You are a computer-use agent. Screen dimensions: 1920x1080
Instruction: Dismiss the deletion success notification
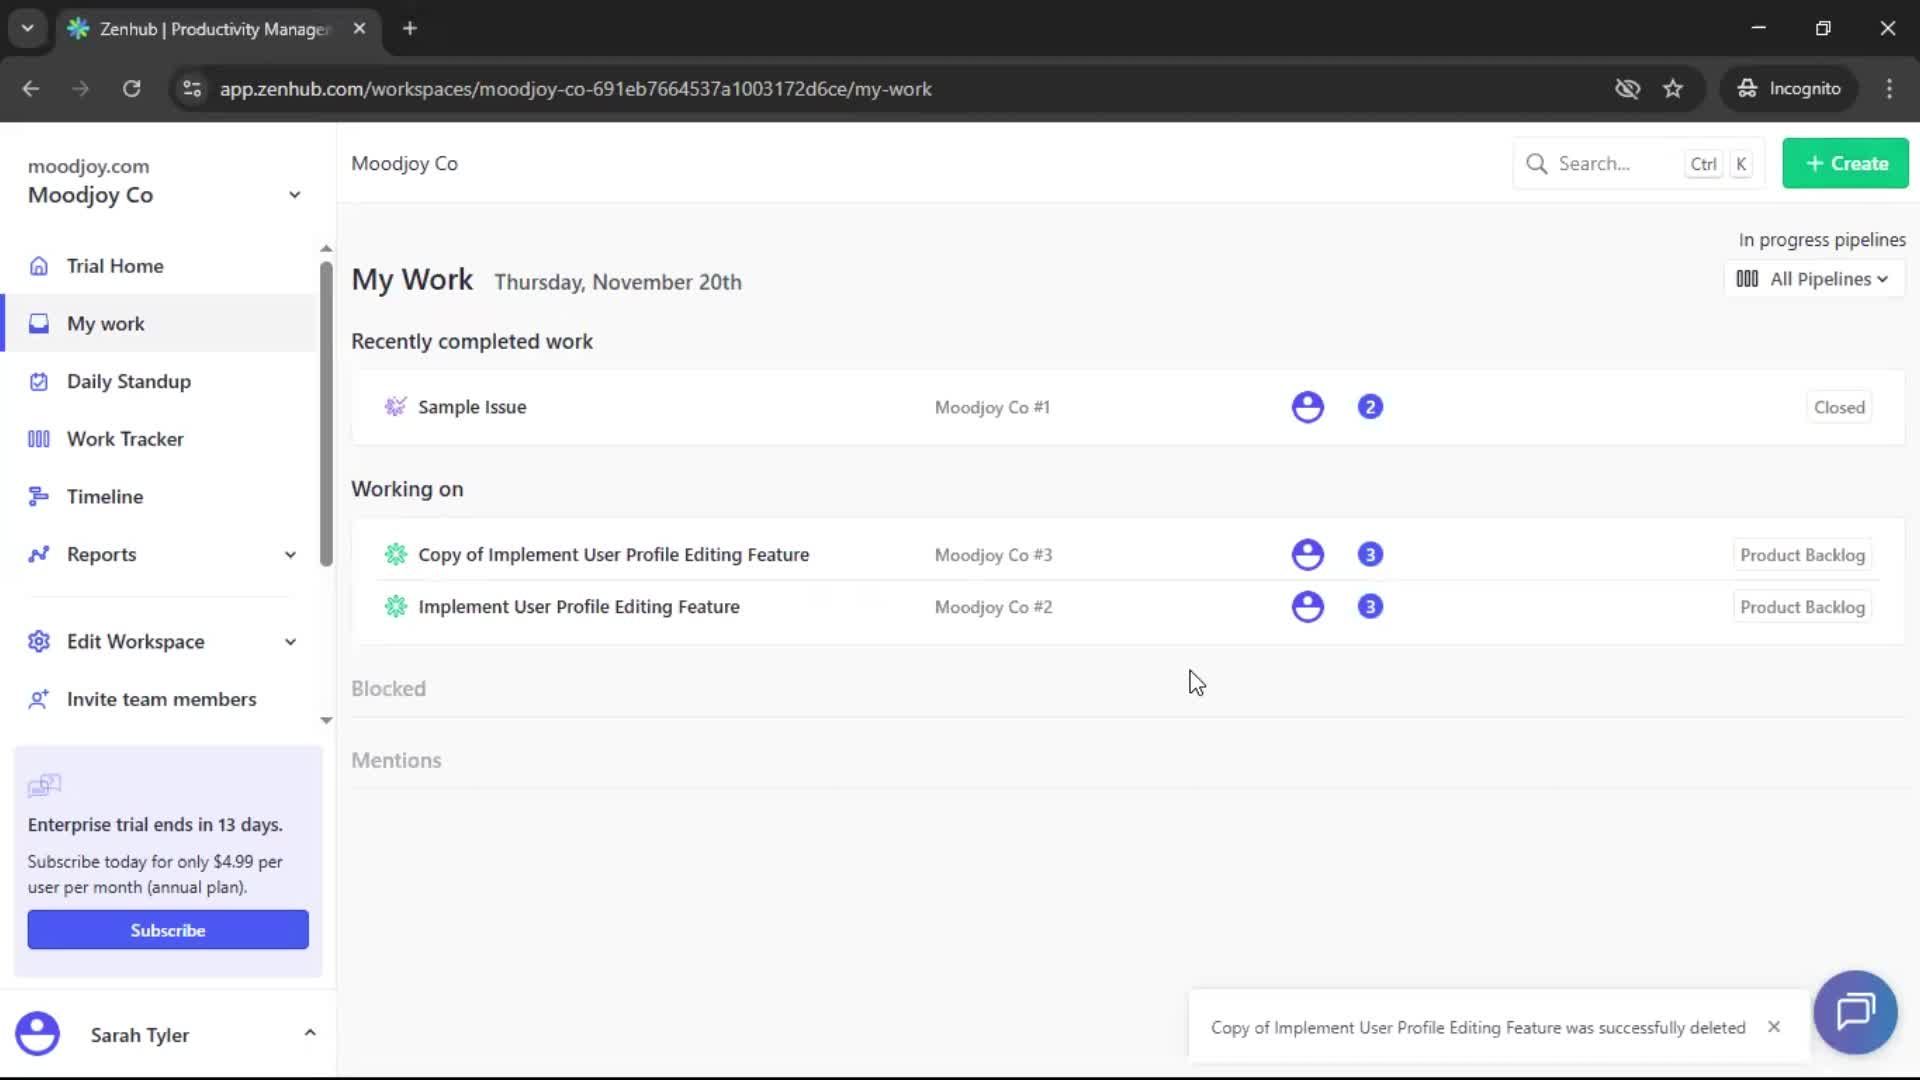(x=1774, y=1026)
